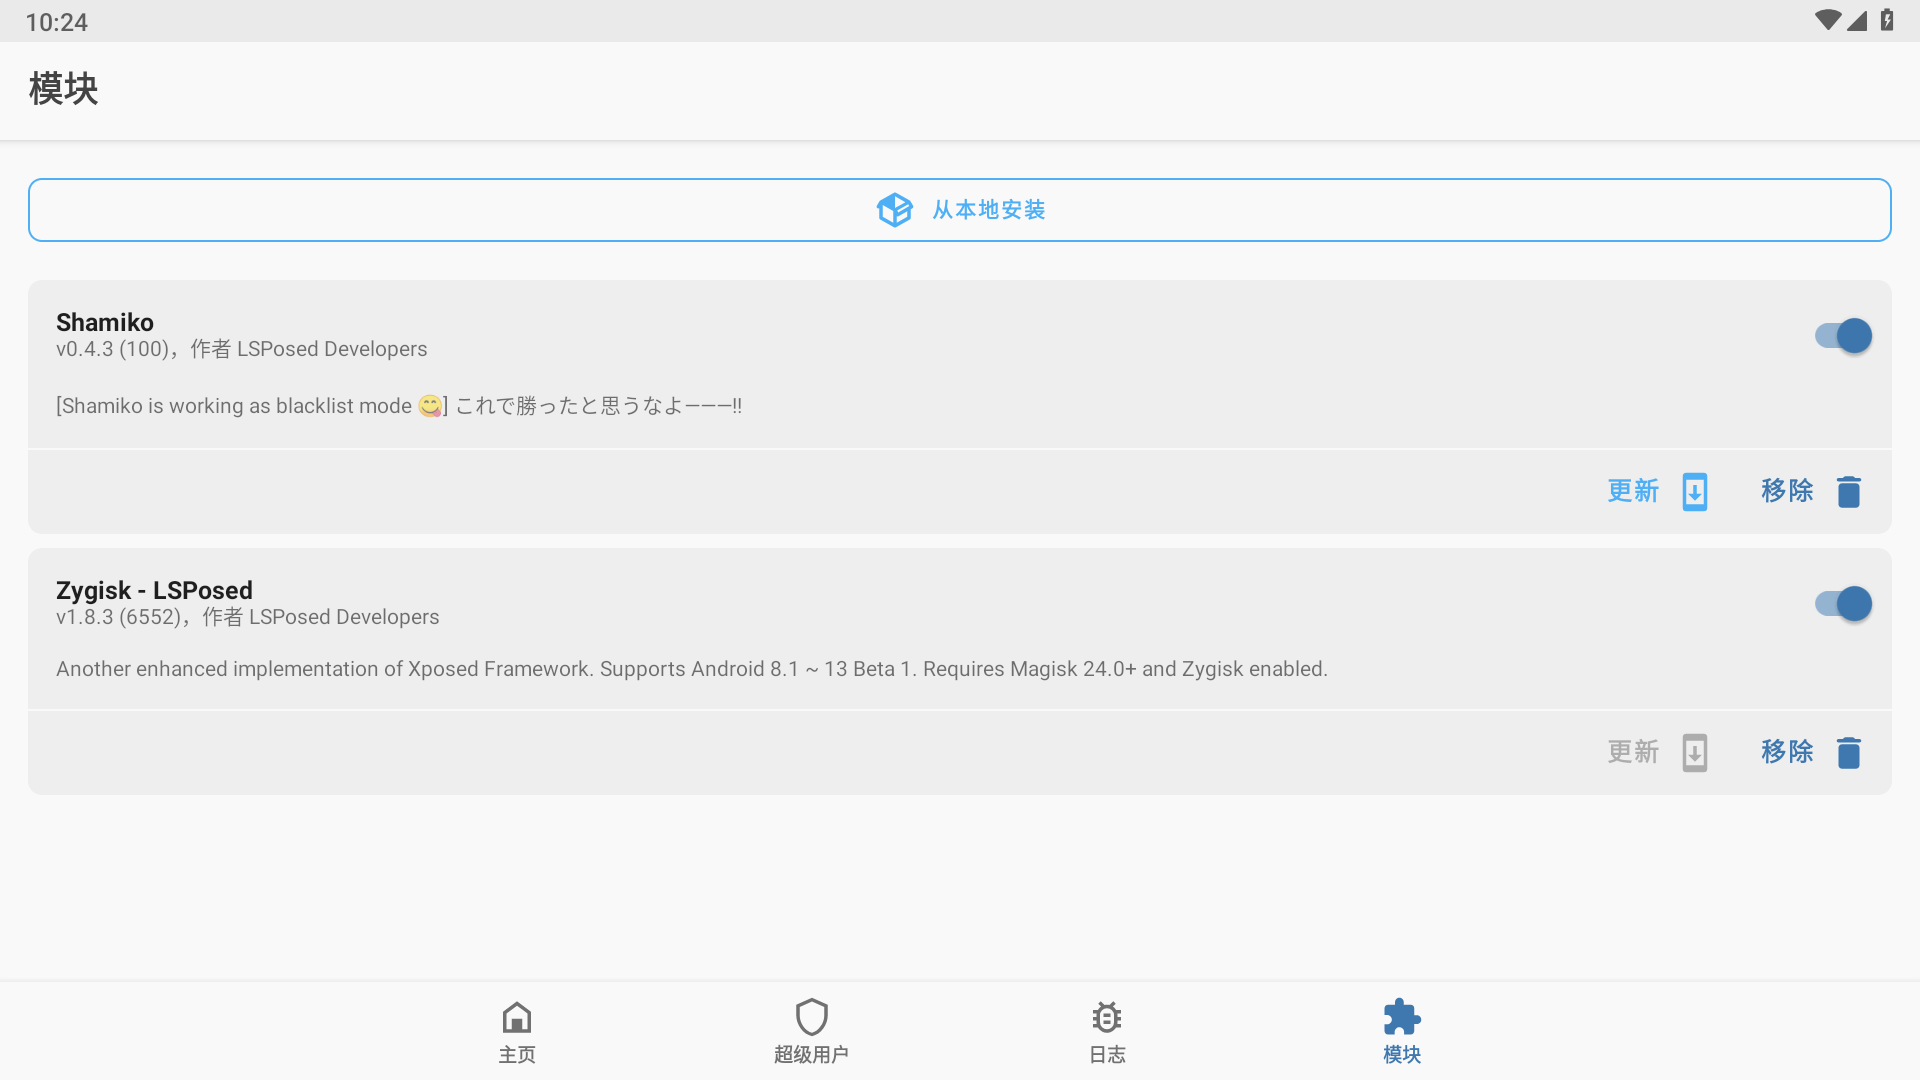1920x1080 pixels.
Task: Tap the 移除 label for Zygisk - LSPosed
Action: click(x=1787, y=752)
